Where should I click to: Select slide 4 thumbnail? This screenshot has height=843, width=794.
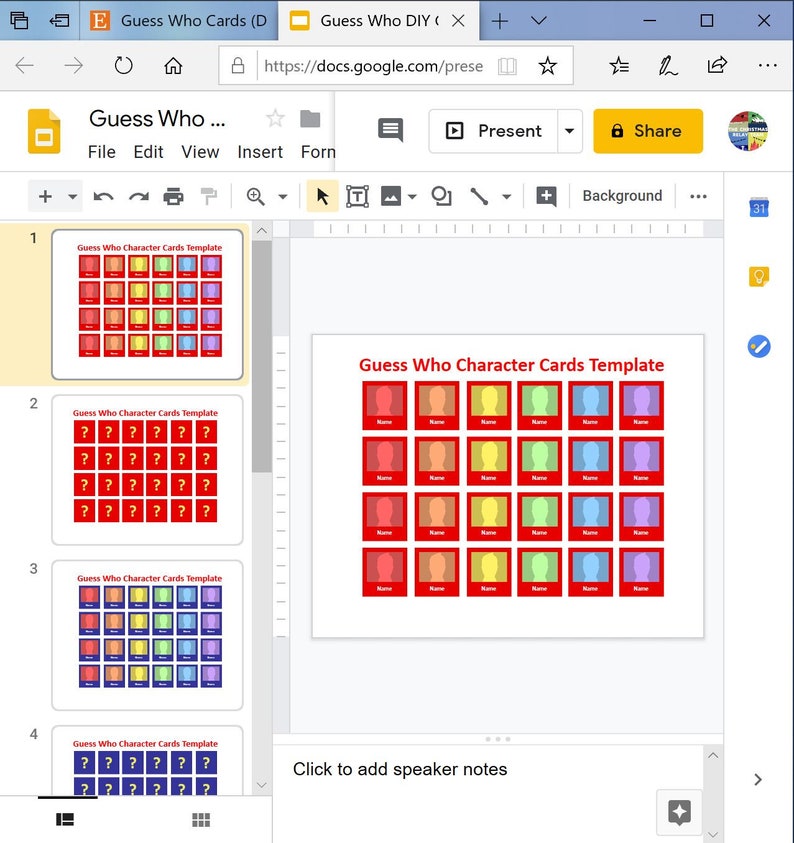point(147,760)
